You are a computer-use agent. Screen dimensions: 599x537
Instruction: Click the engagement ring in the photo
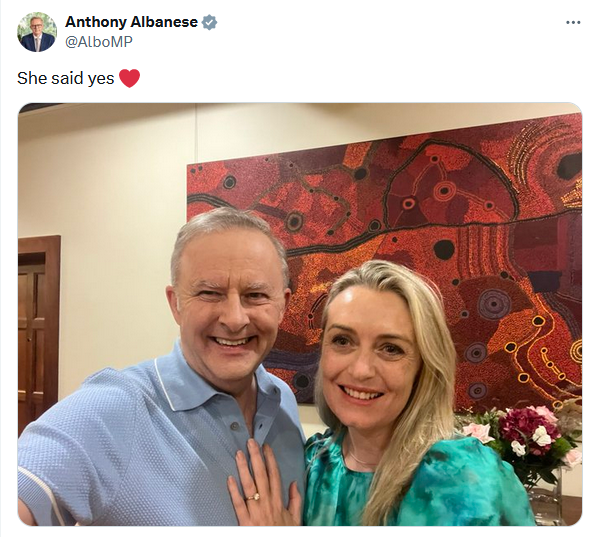(x=254, y=497)
